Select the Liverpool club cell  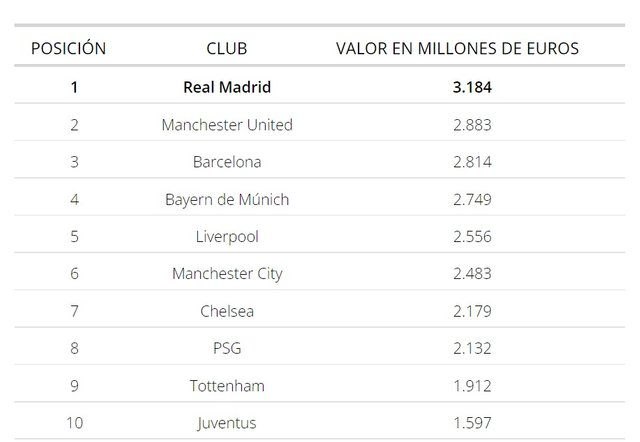pos(227,237)
